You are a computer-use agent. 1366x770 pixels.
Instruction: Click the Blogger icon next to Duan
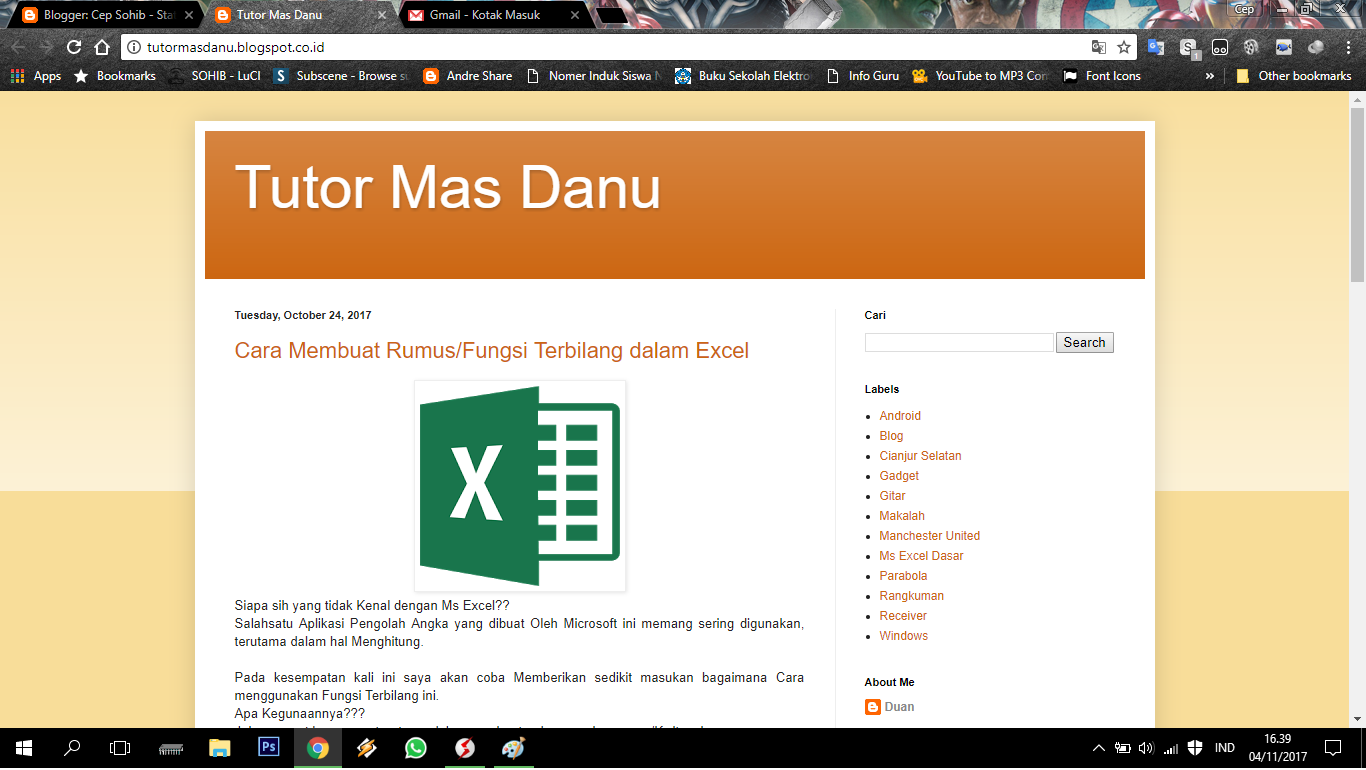[x=873, y=707]
